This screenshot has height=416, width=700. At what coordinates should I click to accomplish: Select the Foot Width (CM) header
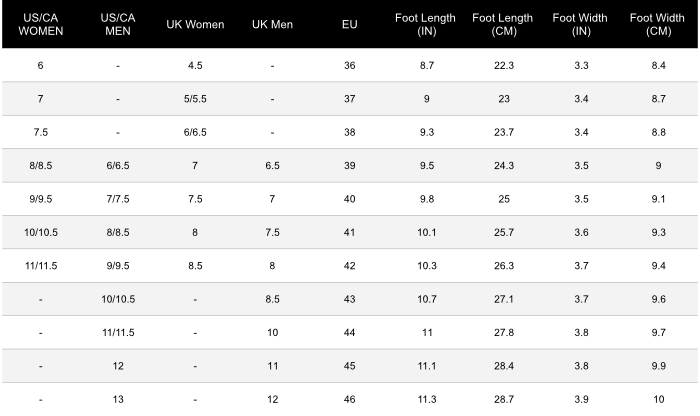658,24
